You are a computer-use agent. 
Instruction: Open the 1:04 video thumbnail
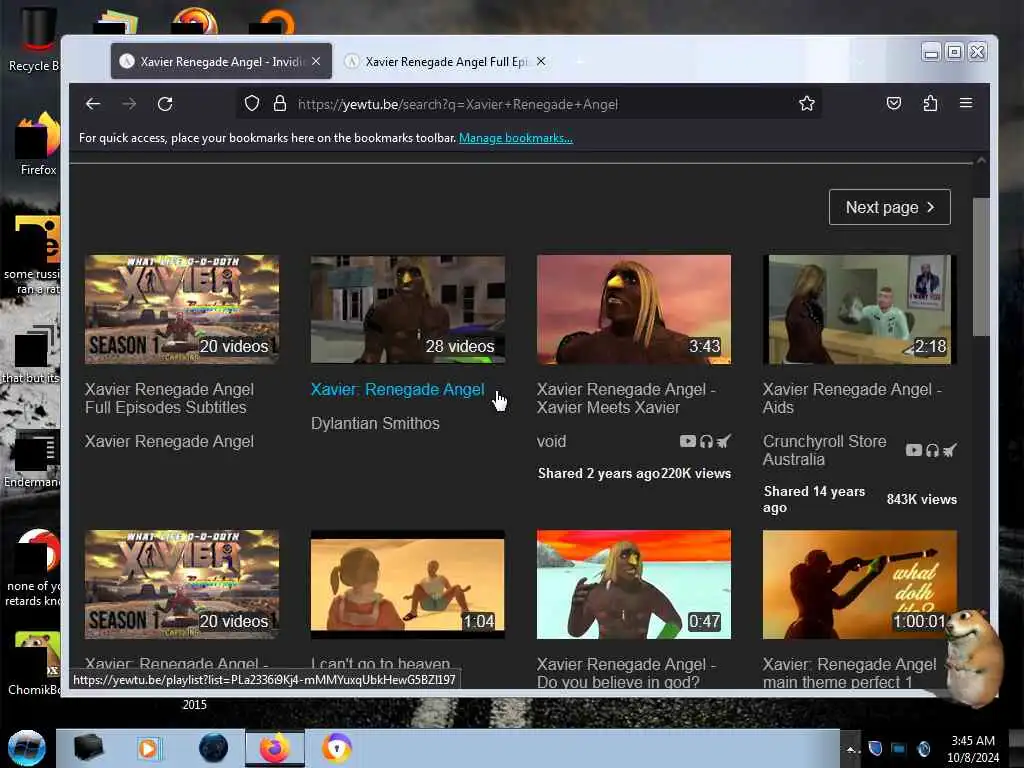coord(408,584)
